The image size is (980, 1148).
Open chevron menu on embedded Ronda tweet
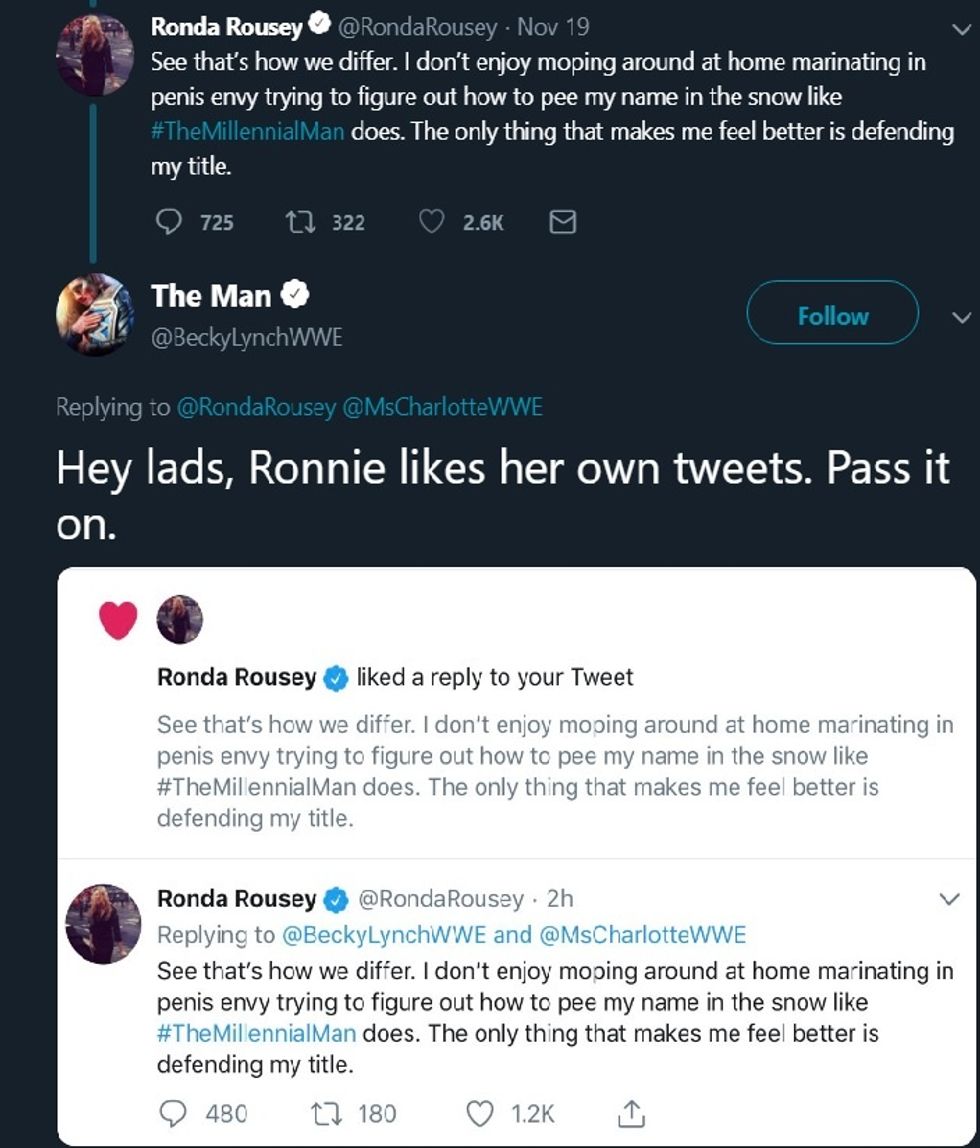coord(950,899)
